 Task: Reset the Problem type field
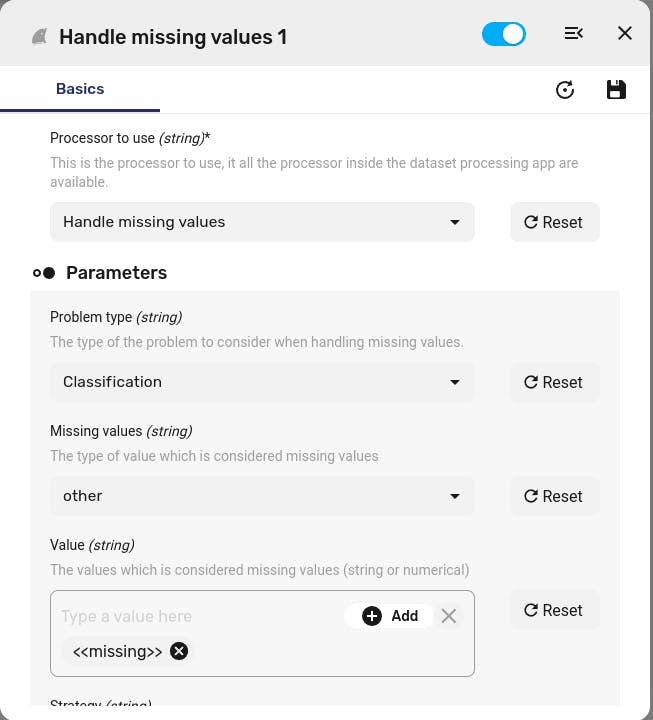pos(554,382)
